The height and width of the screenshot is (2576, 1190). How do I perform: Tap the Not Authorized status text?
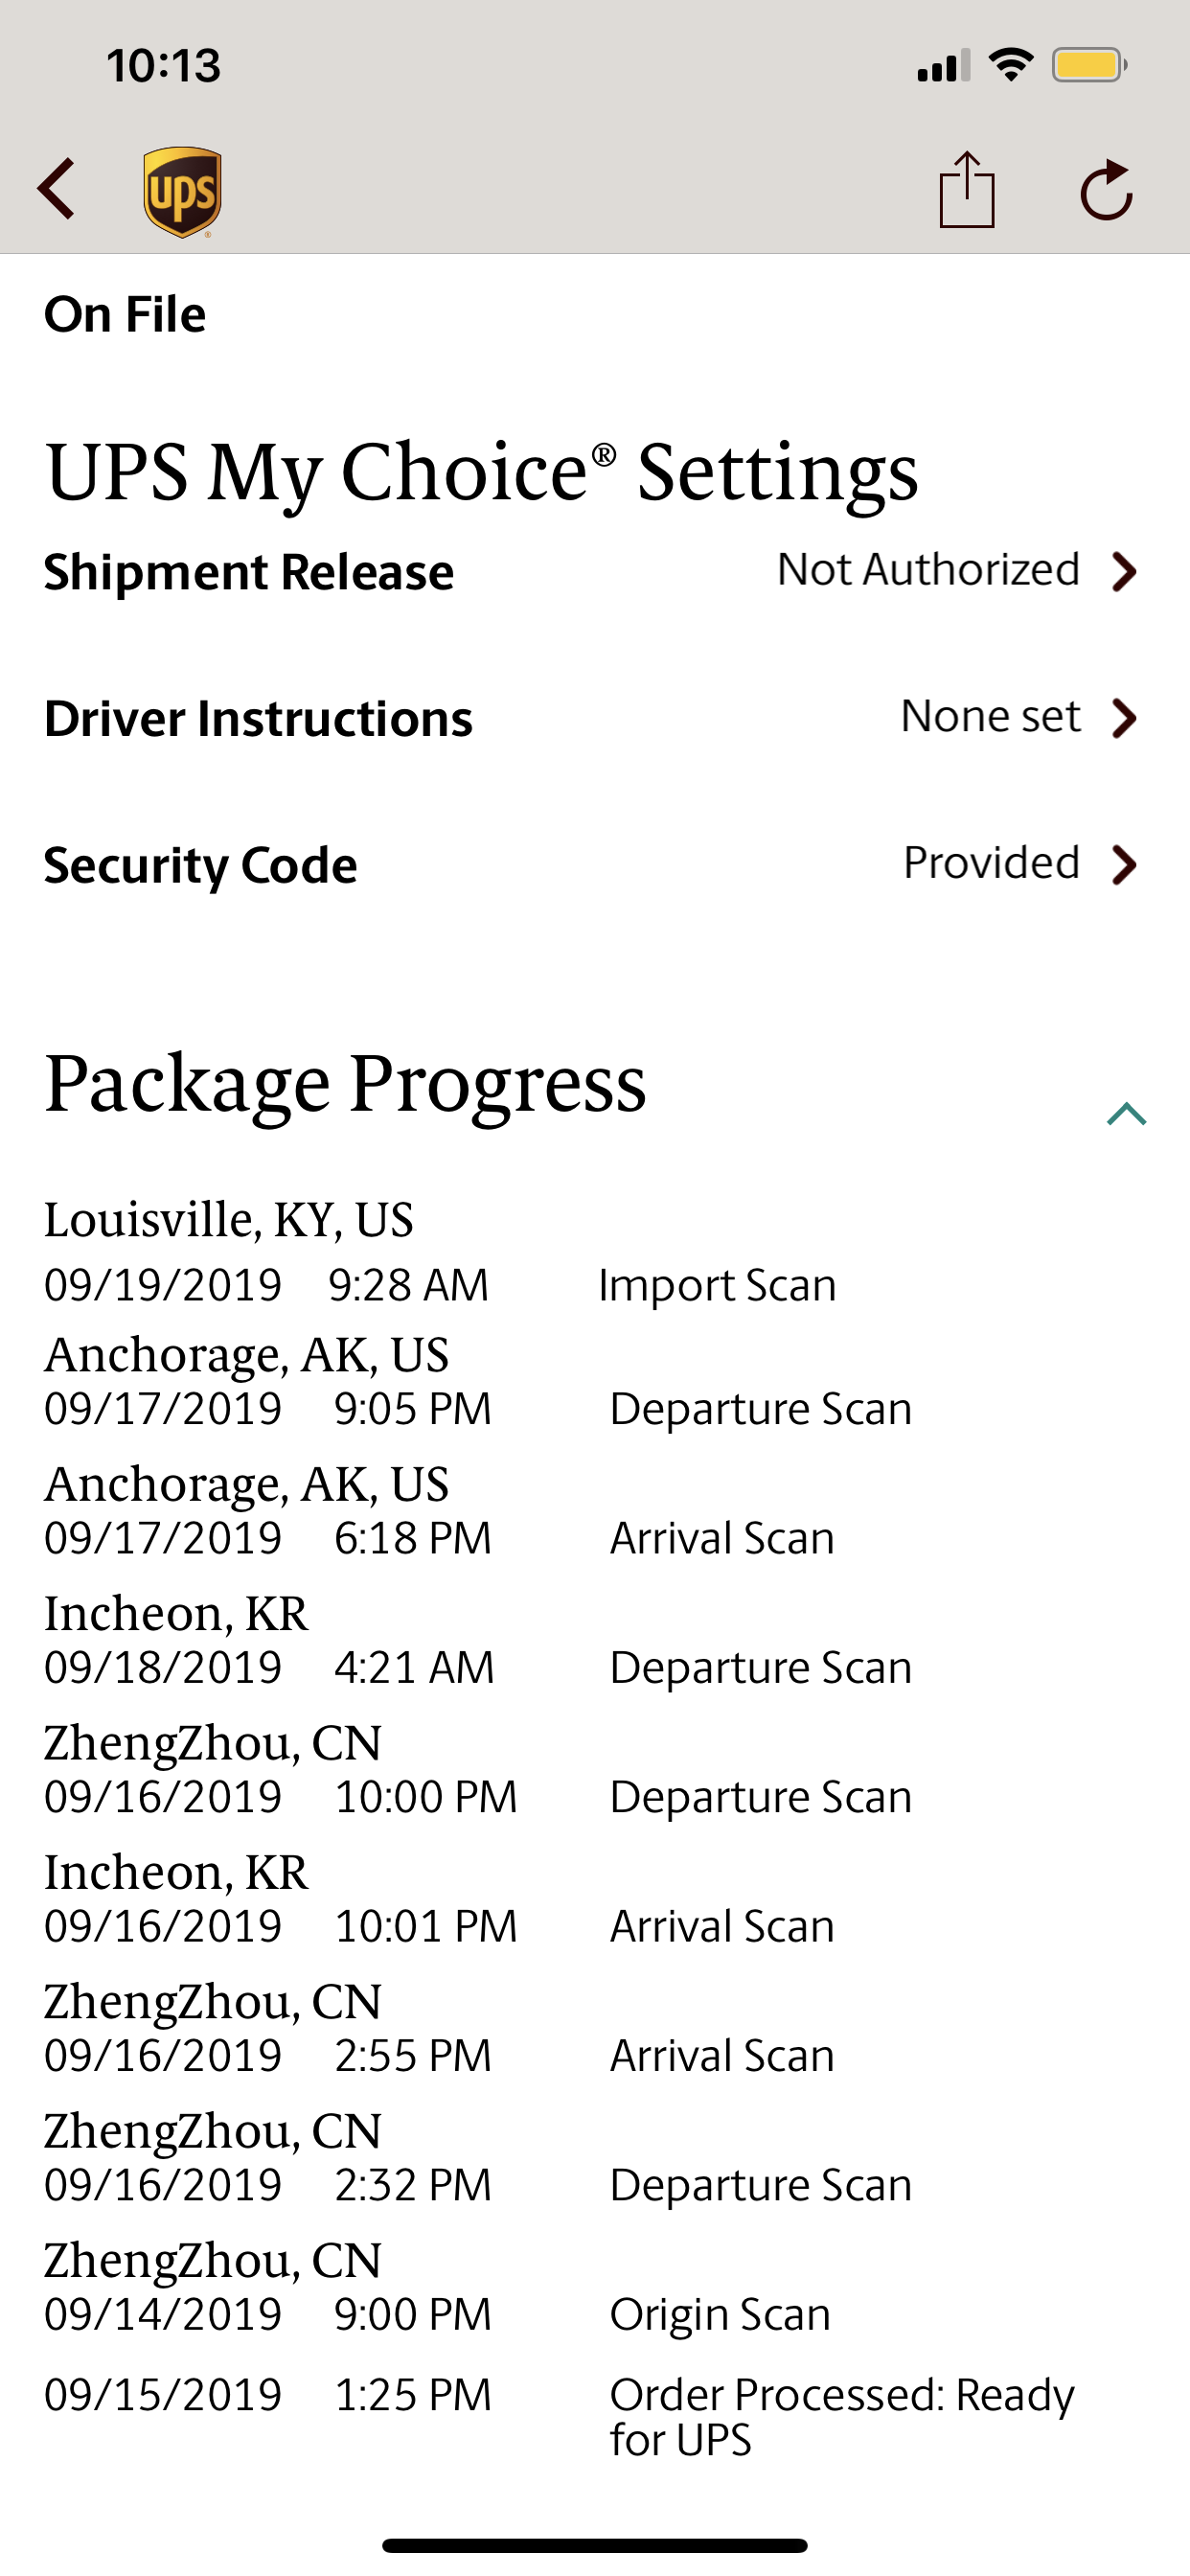click(928, 570)
